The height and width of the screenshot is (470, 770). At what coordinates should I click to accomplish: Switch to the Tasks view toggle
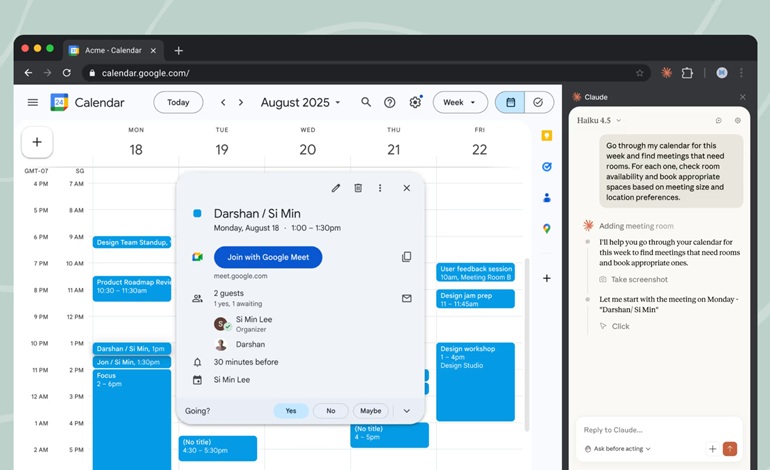(x=538, y=102)
